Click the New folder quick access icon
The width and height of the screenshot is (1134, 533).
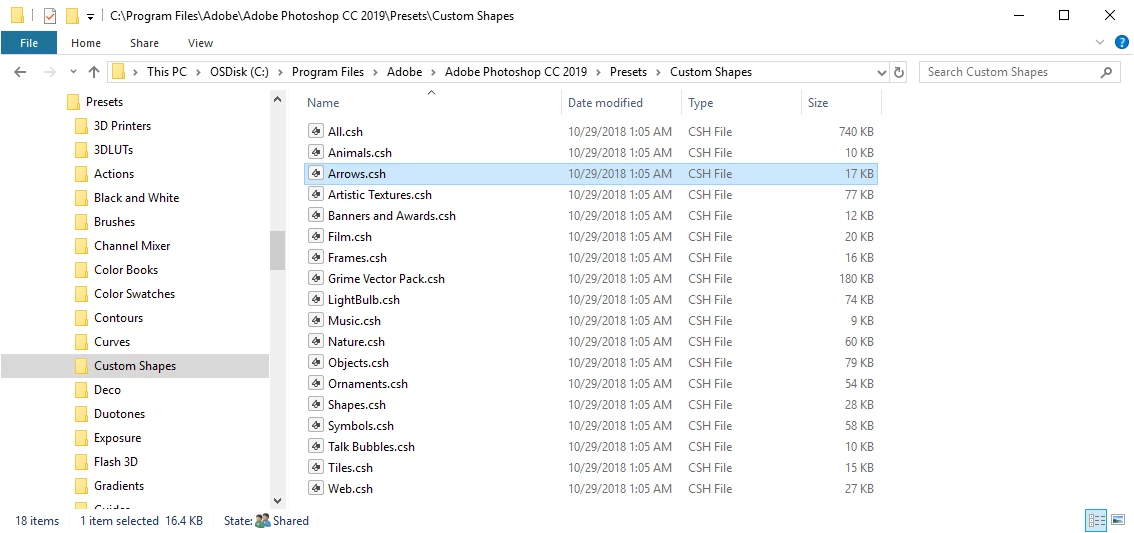point(72,15)
